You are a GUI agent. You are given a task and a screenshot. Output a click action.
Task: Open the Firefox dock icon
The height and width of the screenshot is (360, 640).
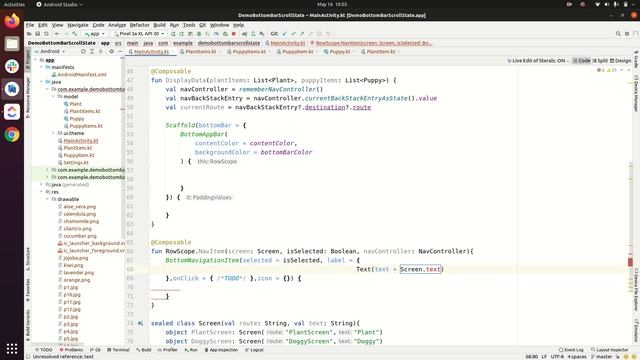[12, 20]
